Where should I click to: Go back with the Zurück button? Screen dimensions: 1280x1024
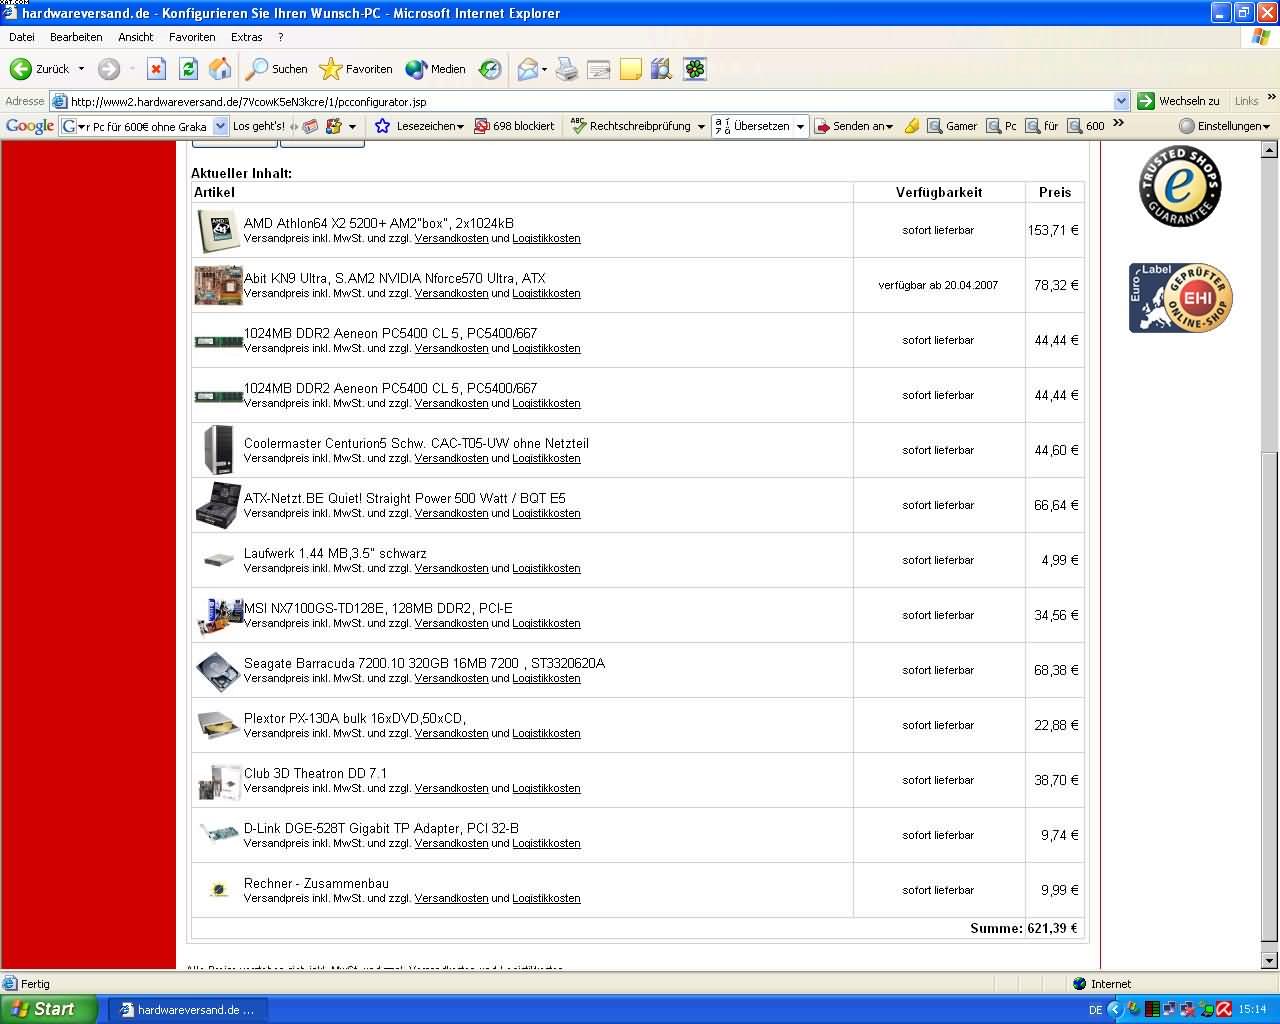[x=40, y=69]
